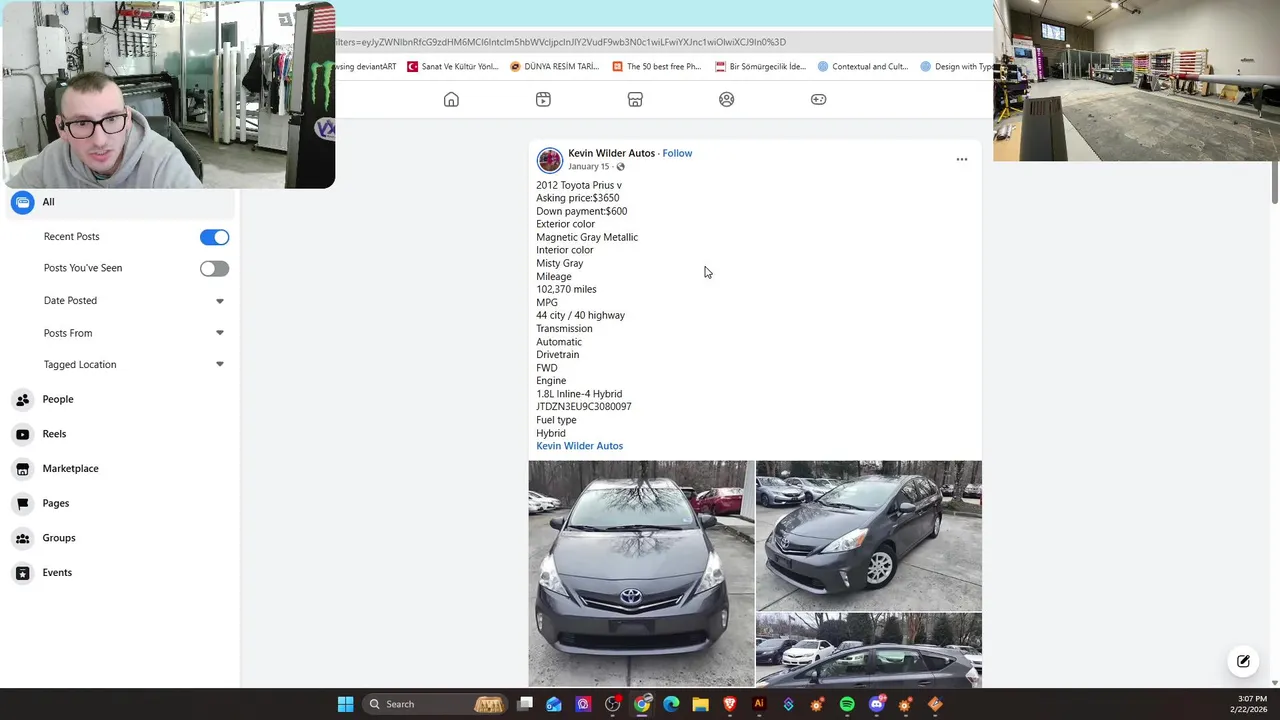Image resolution: width=1280 pixels, height=720 pixels.
Task: Click the 'Asking price:$3650' text
Action: (577, 198)
